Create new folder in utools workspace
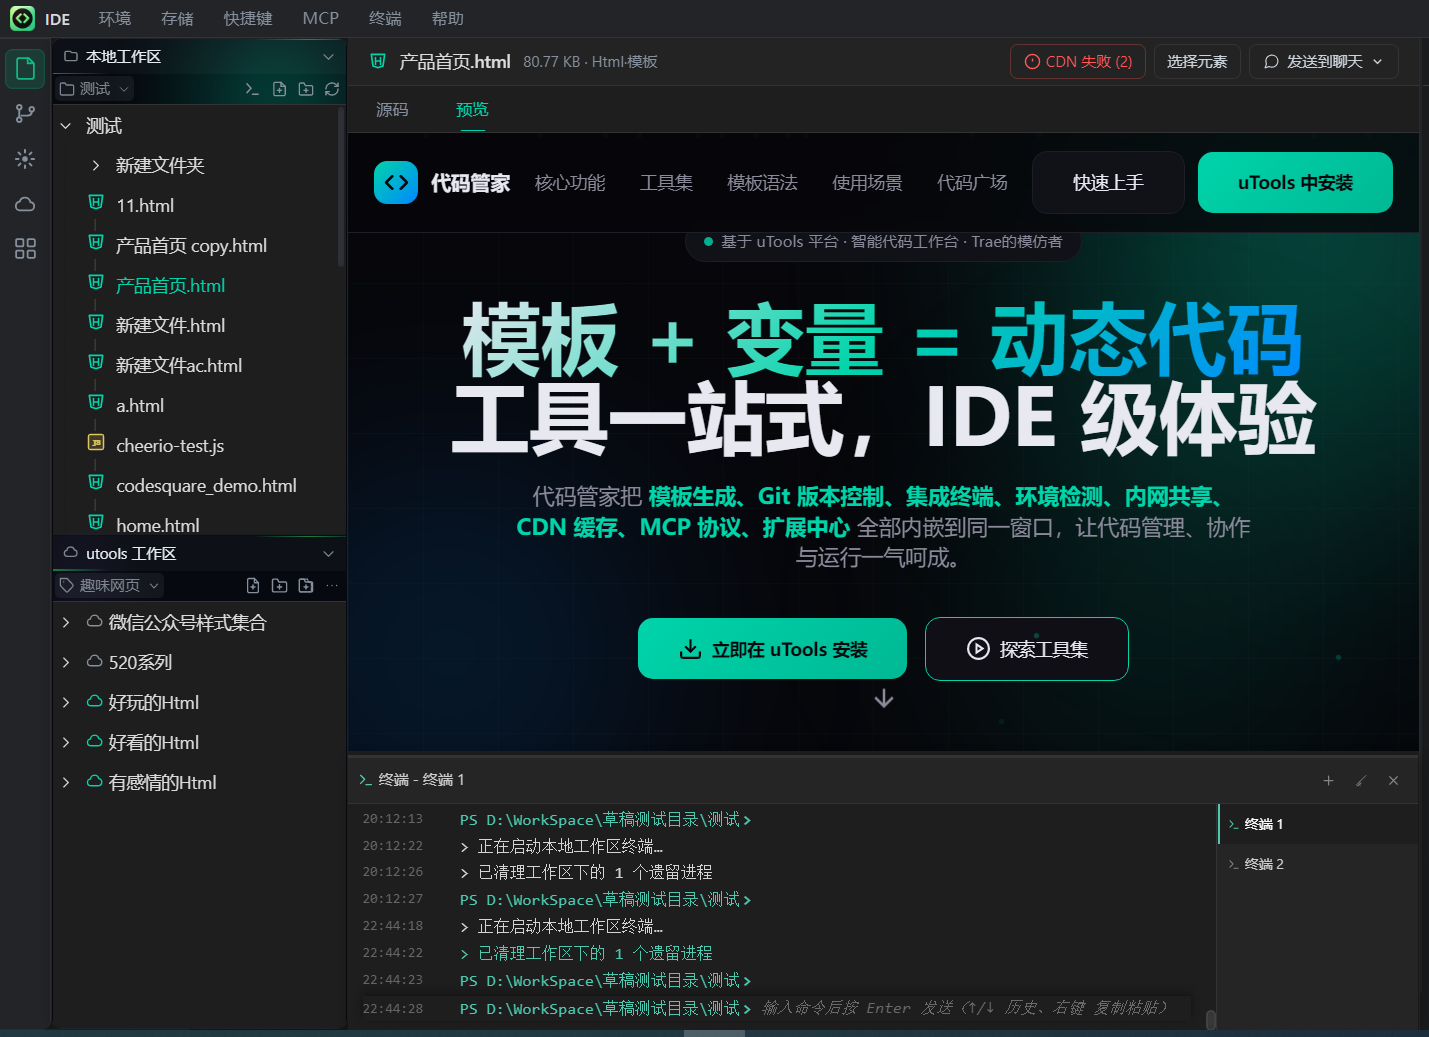The image size is (1429, 1037). (279, 585)
